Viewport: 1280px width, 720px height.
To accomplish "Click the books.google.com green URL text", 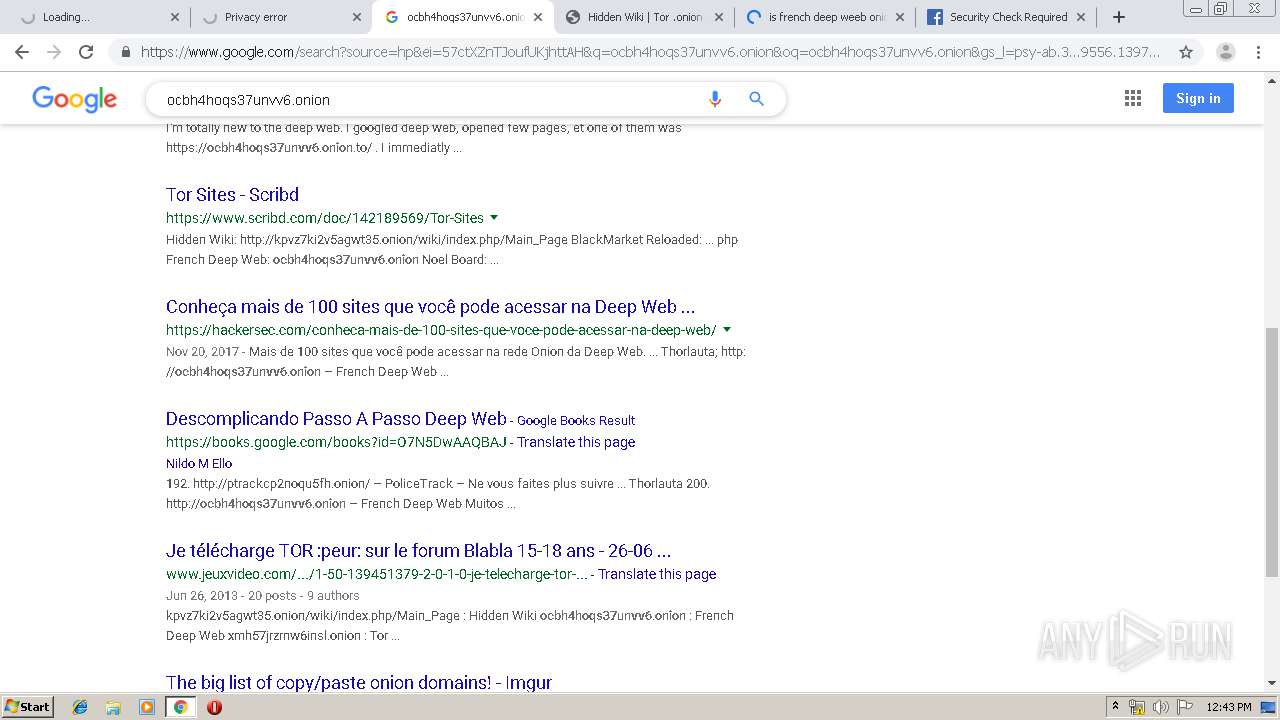I will coord(336,442).
